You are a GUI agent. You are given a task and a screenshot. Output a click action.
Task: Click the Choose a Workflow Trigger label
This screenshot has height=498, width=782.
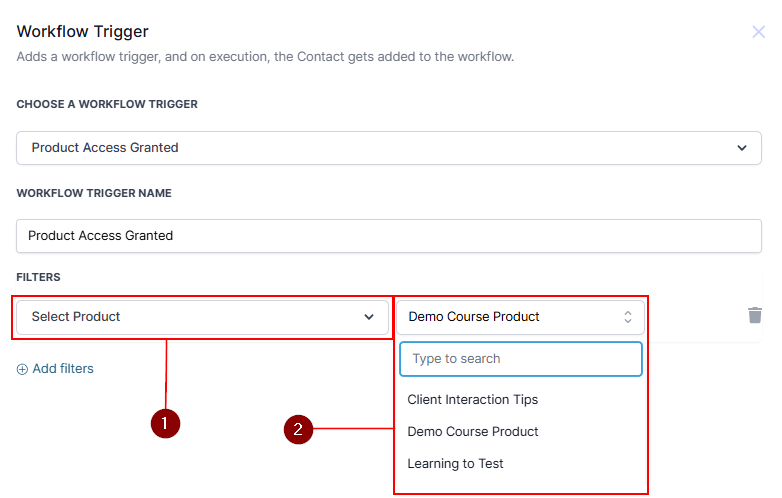click(107, 104)
